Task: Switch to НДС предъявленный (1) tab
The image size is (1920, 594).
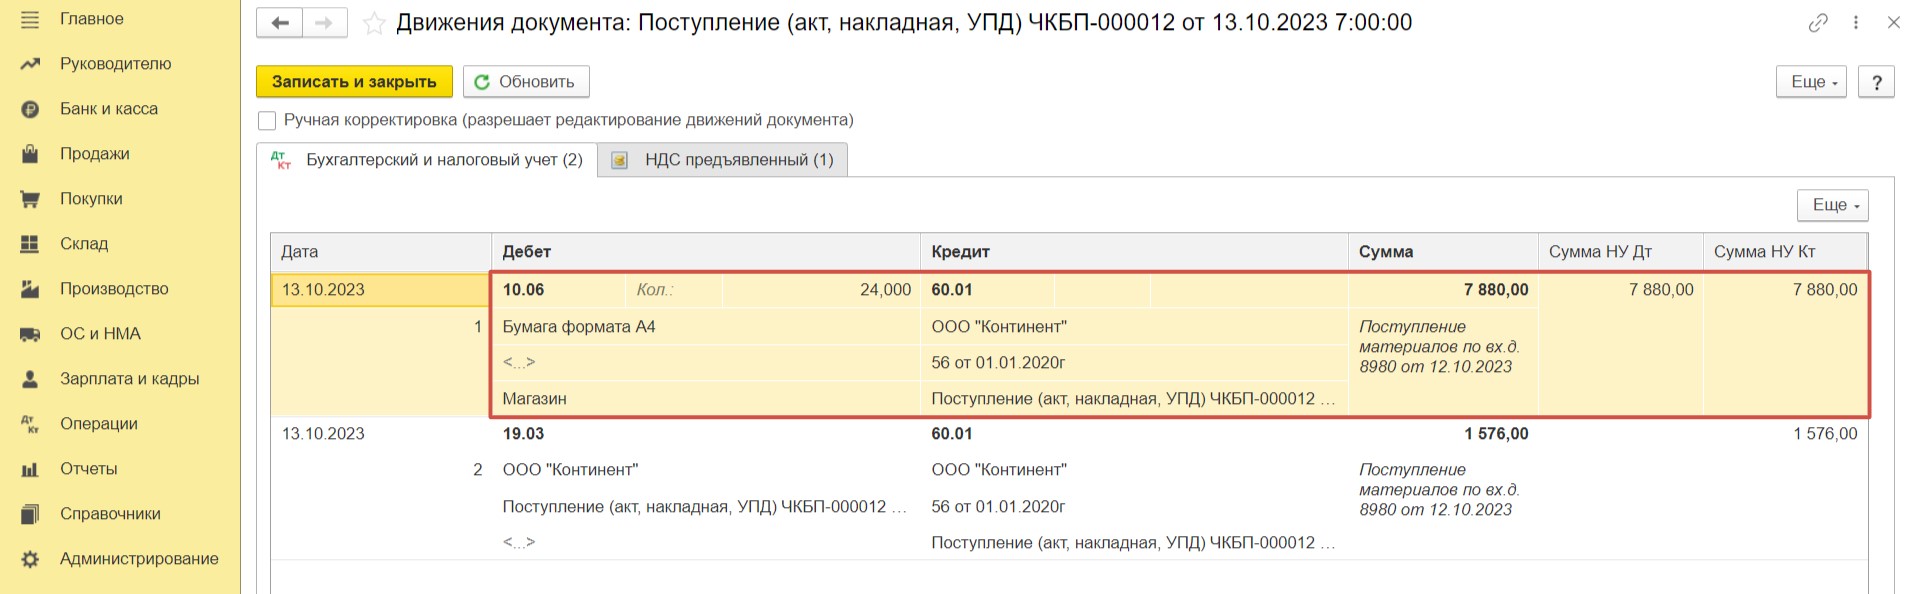Action: pyautogui.click(x=723, y=160)
